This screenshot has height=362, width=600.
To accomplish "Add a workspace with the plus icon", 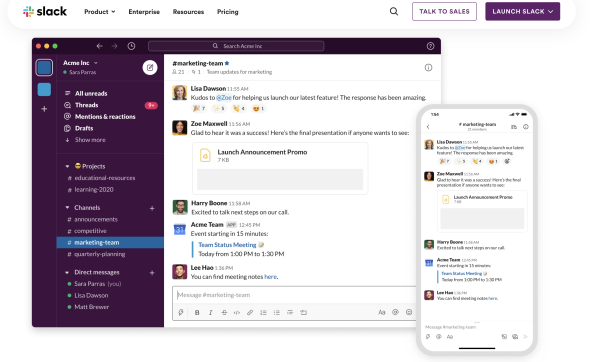I will (44, 109).
